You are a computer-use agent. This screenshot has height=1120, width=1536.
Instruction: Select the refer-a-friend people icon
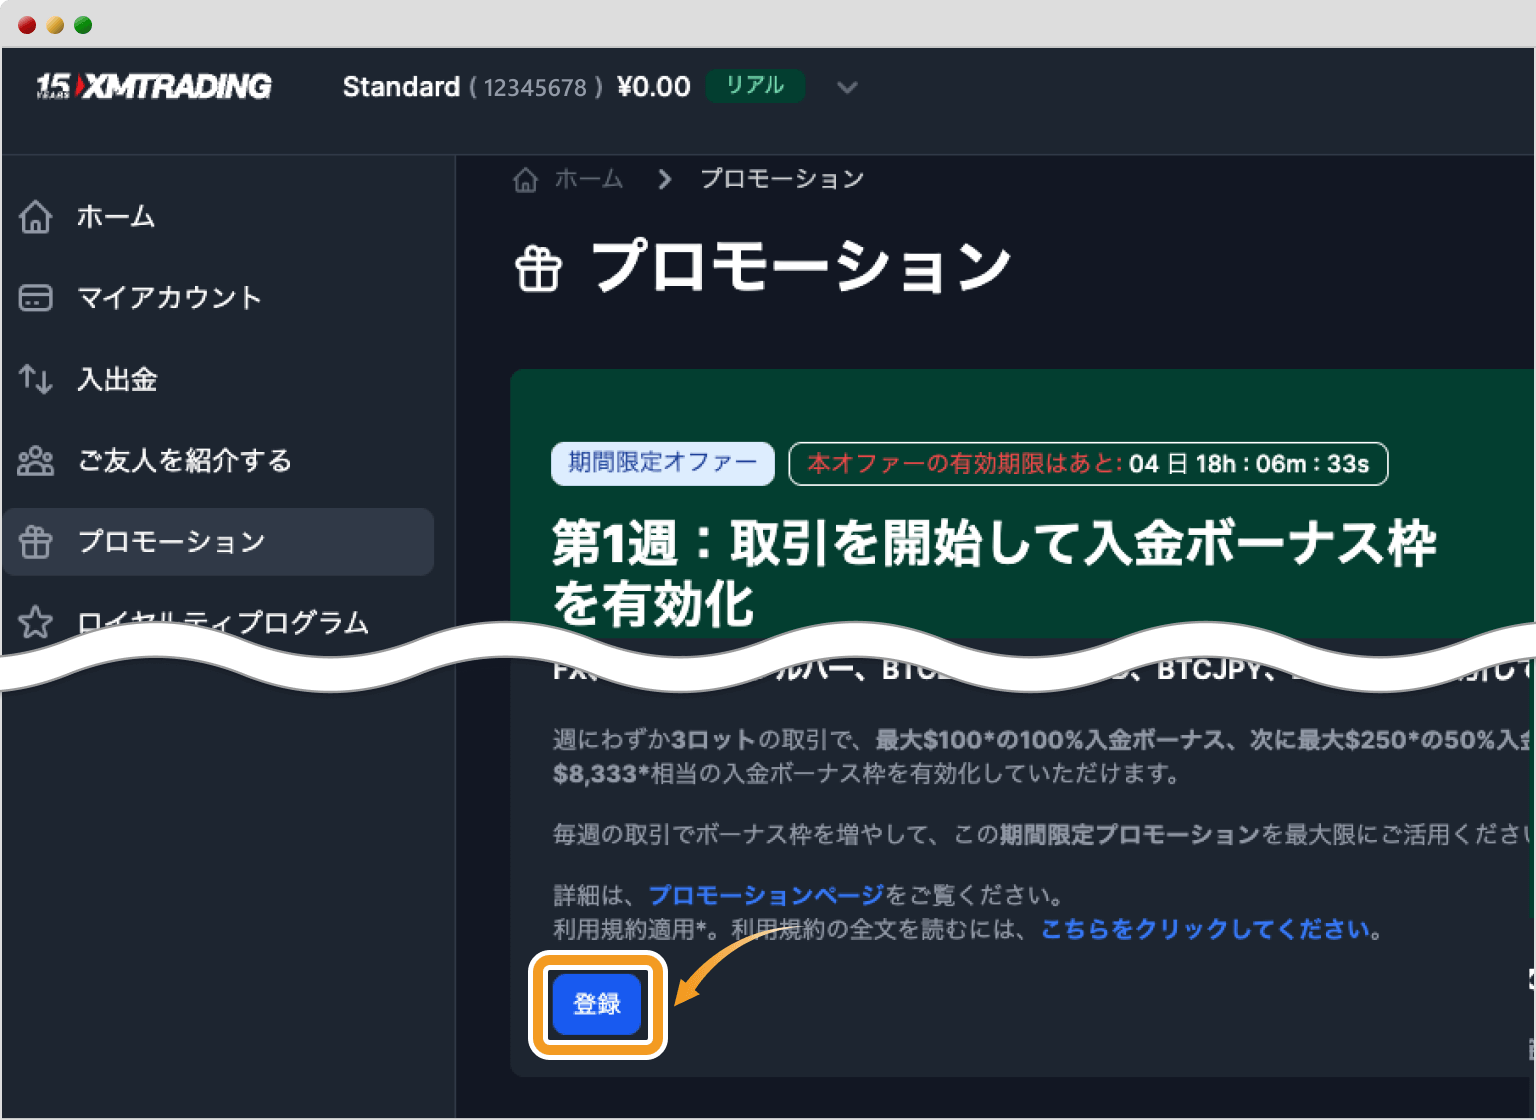click(x=36, y=460)
